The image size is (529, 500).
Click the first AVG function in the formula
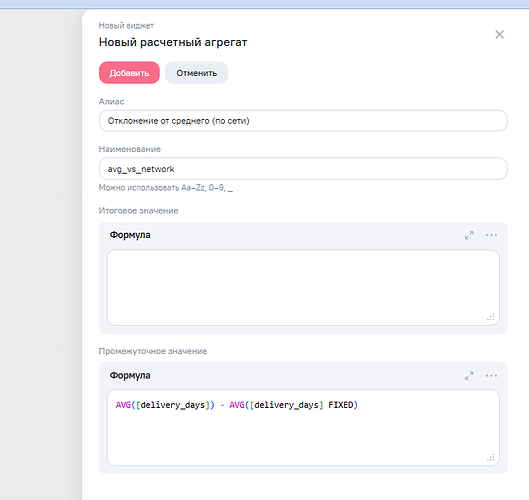coord(123,405)
